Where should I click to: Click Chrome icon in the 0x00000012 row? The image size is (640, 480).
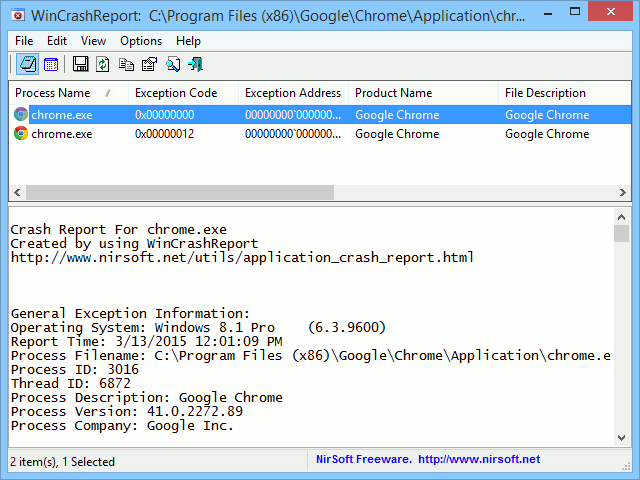[21, 133]
